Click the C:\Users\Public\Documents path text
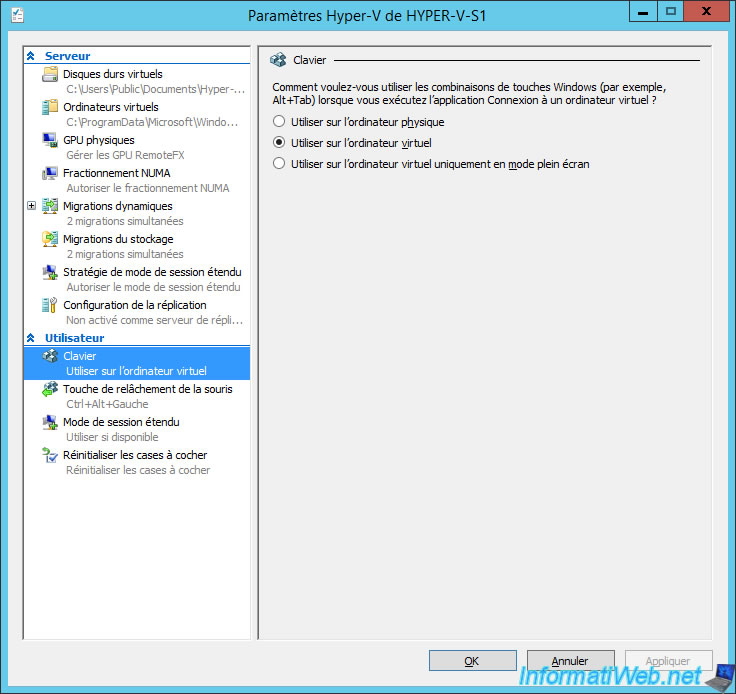736x694 pixels. click(156, 89)
